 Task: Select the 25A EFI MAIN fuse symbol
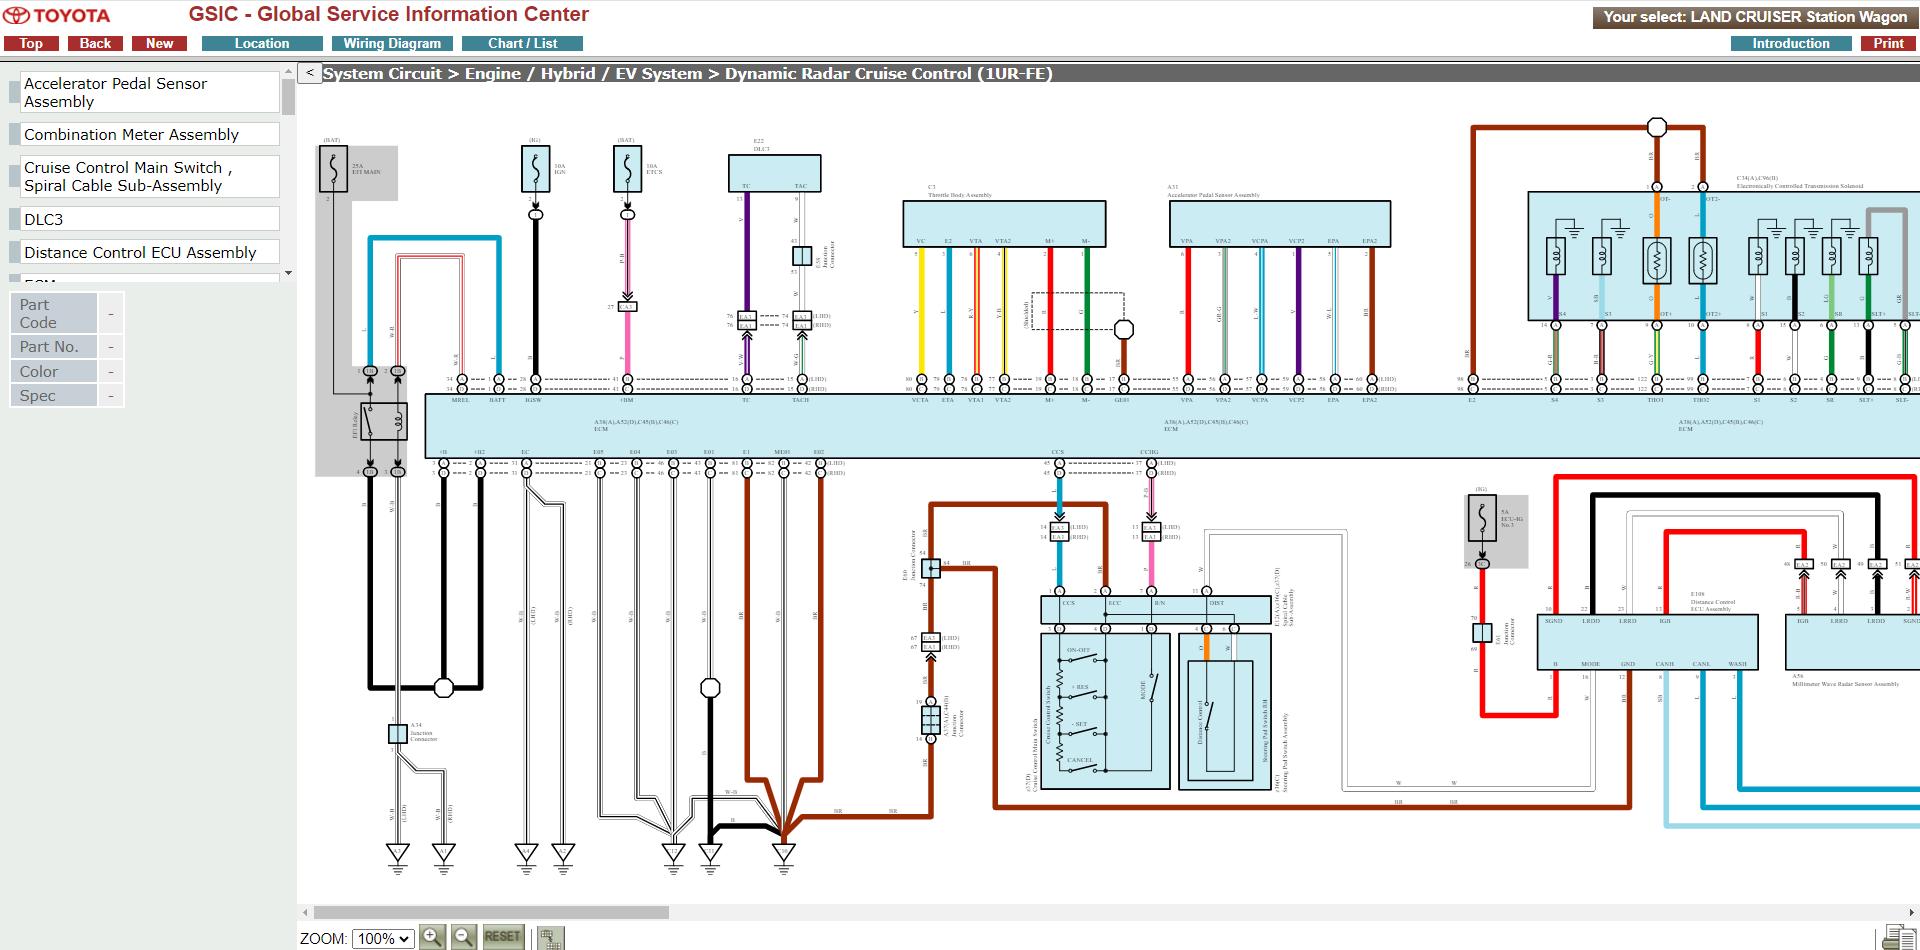click(x=333, y=169)
